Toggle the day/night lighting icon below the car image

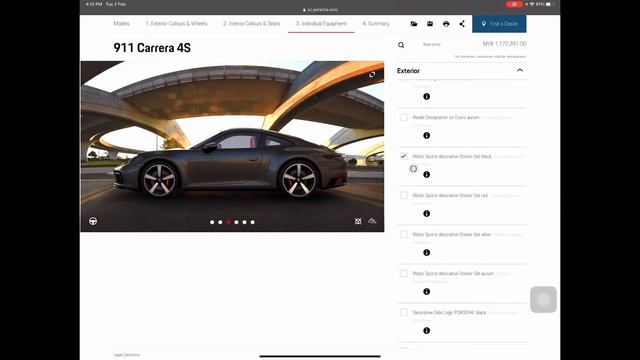(358, 221)
